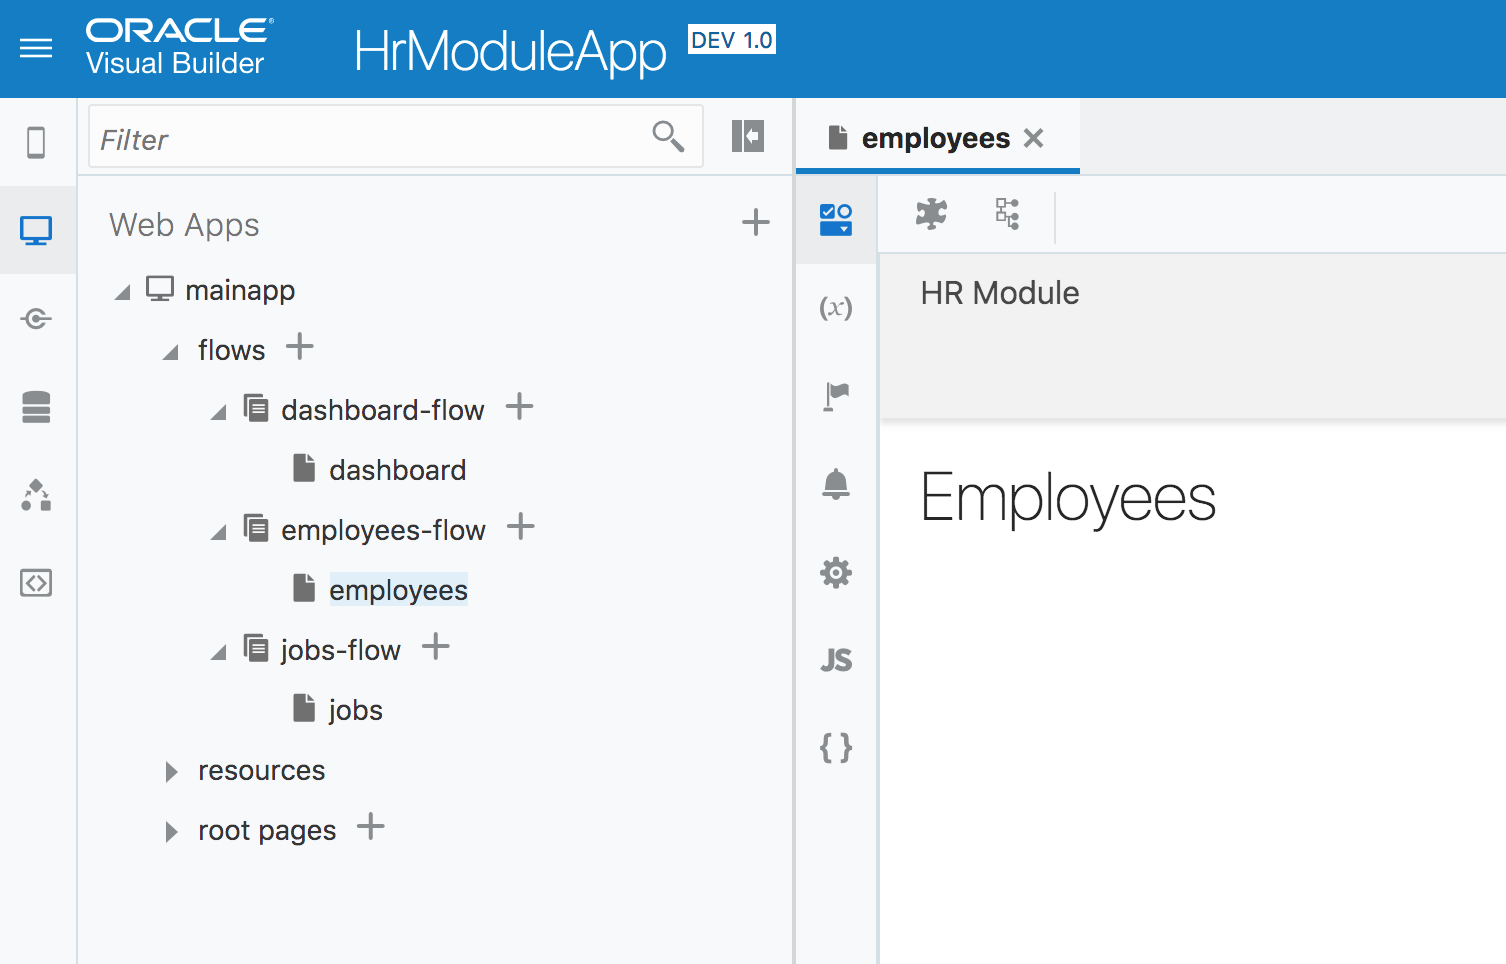Create a new web app
The image size is (1506, 964).
[x=756, y=222]
